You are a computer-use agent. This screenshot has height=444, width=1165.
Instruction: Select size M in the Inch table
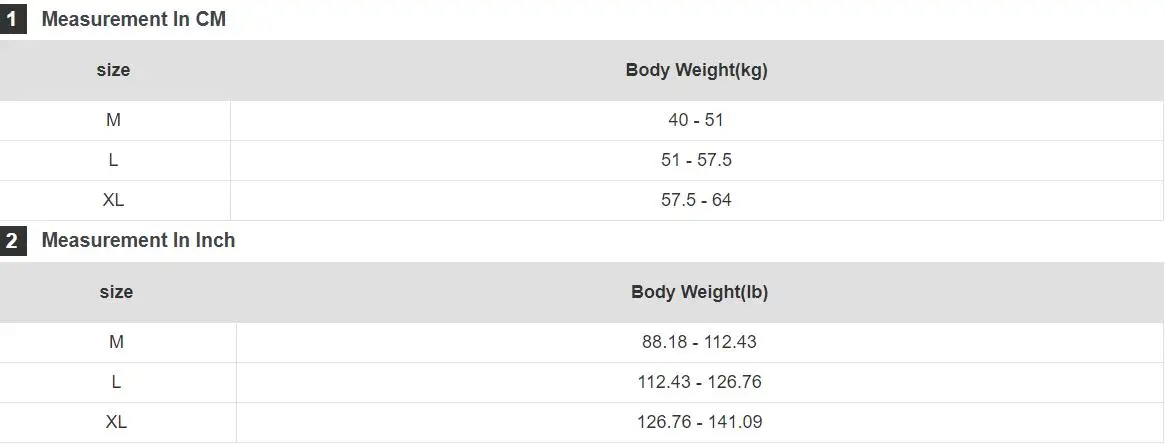(x=116, y=342)
